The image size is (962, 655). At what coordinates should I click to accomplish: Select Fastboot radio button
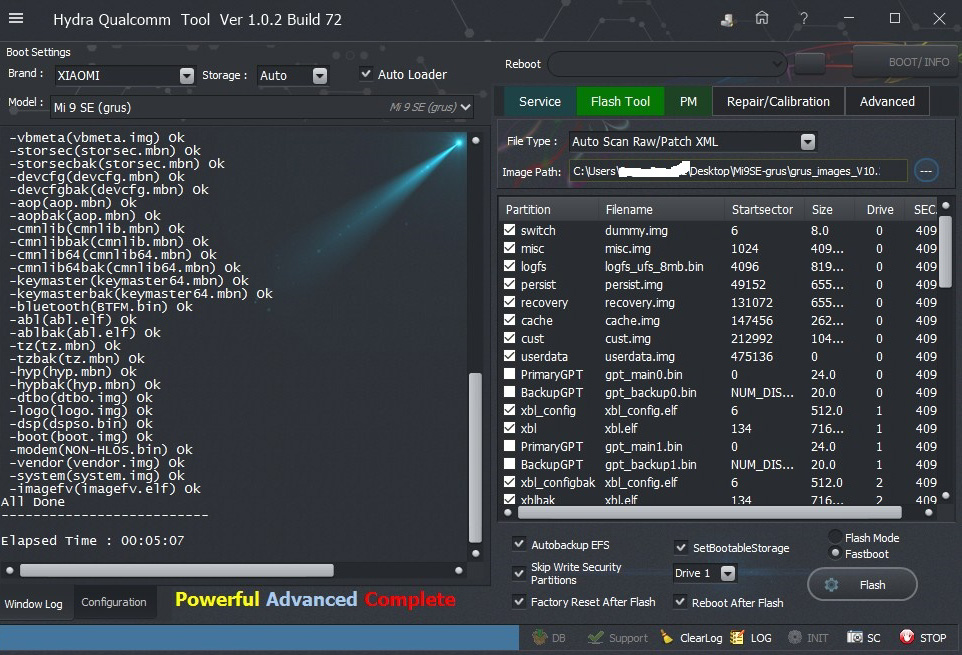[x=834, y=553]
